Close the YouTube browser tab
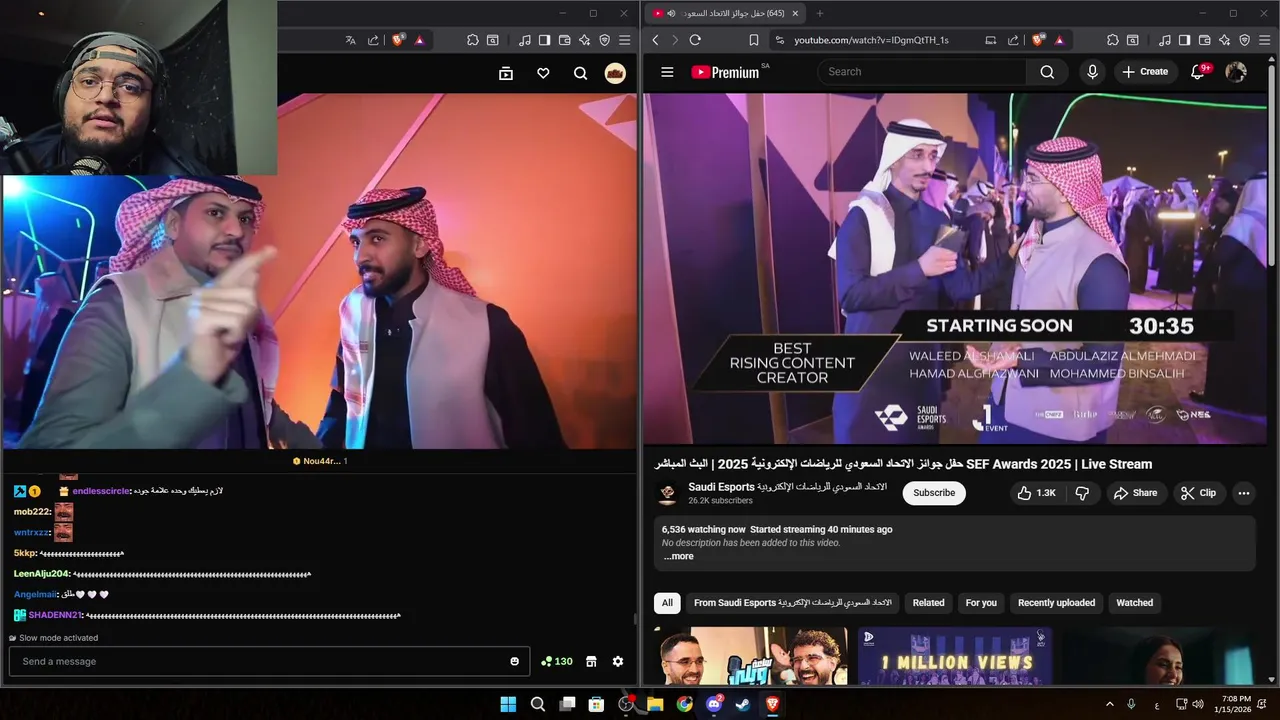 [x=795, y=13]
